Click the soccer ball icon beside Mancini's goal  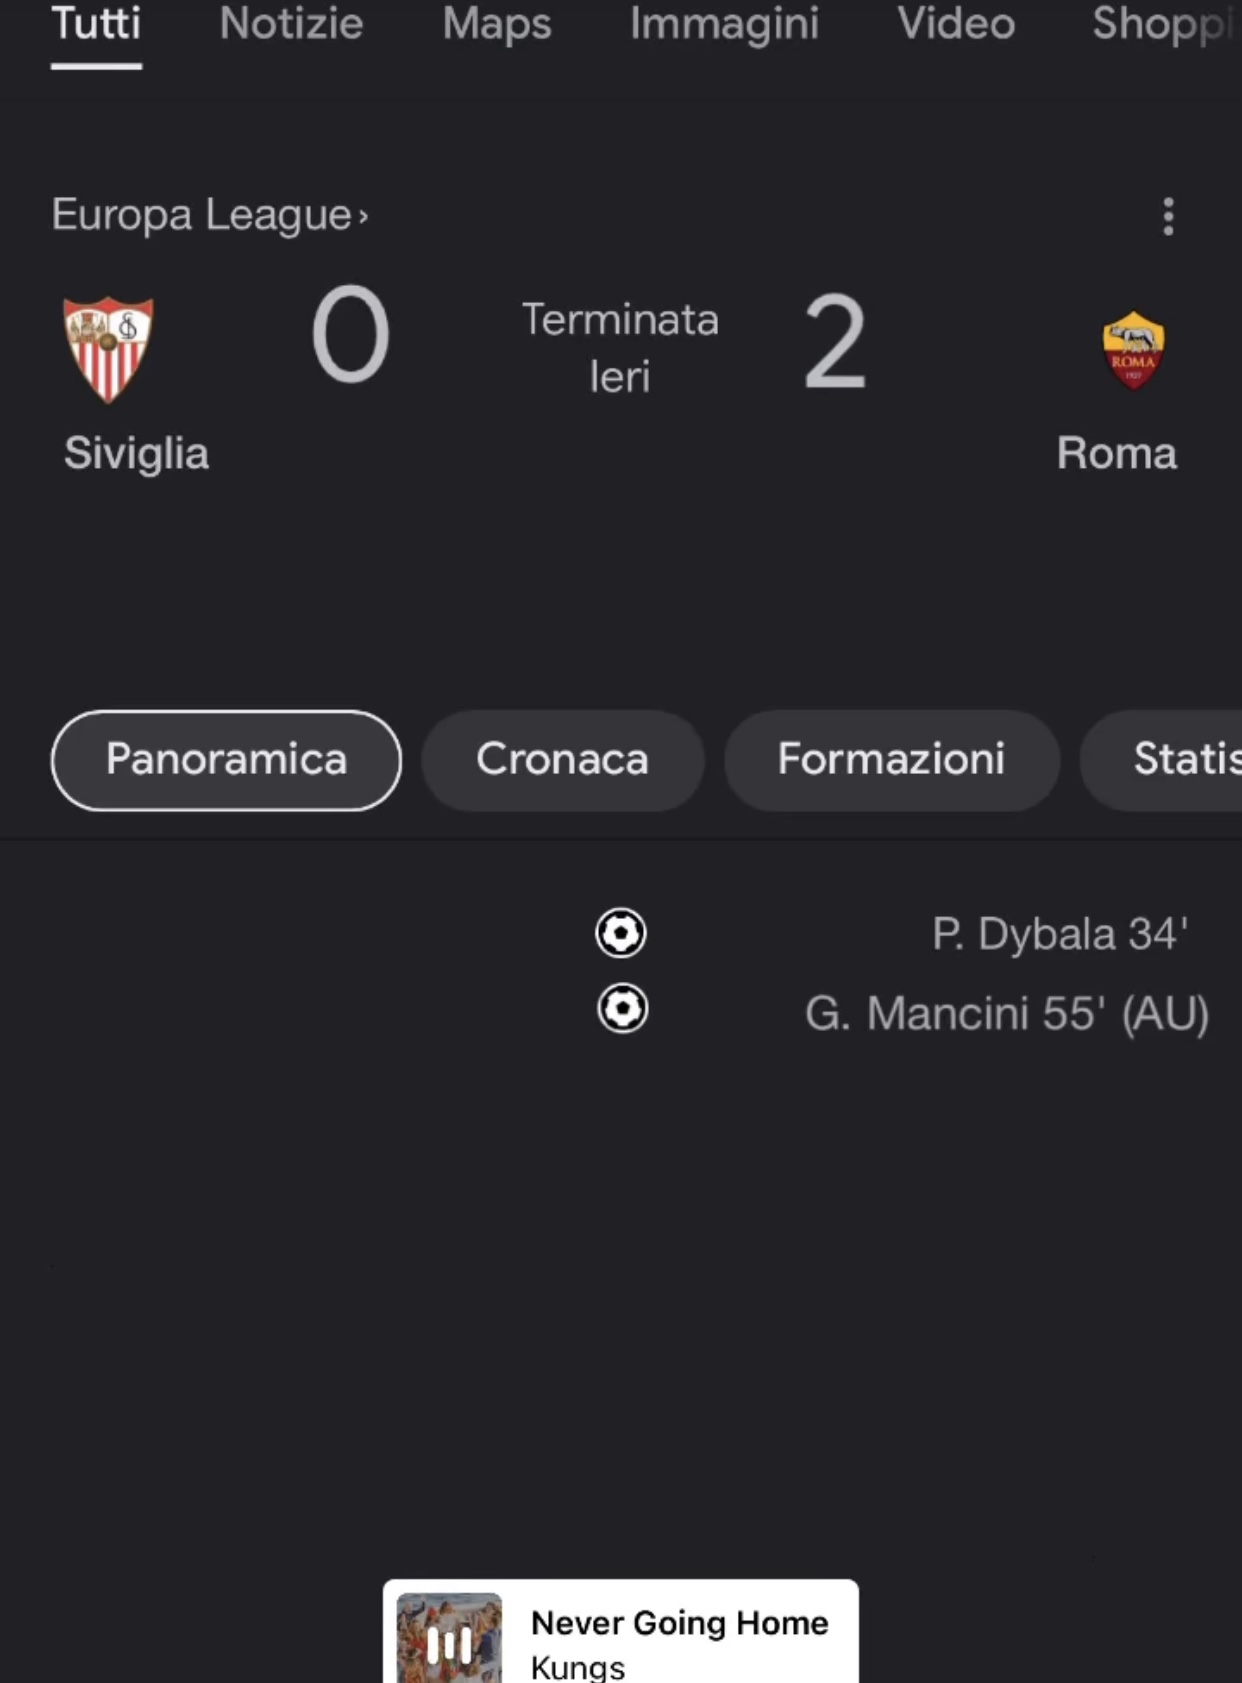pos(622,1008)
